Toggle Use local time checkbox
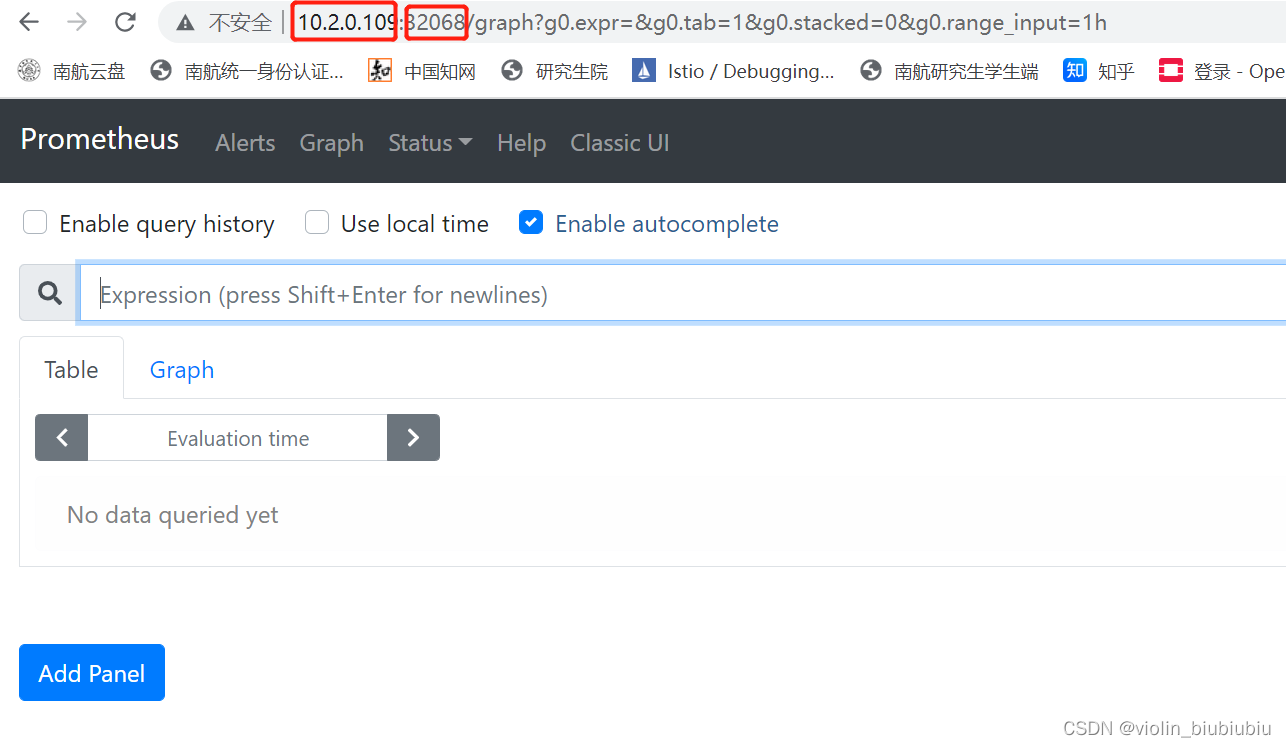 click(317, 223)
